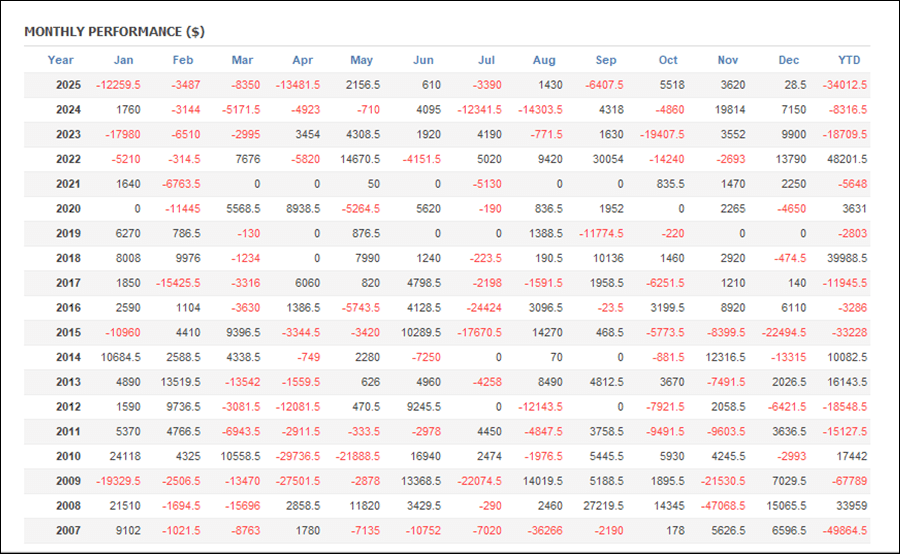Select the September 2022 value 30054
This screenshot has width=900, height=554.
607,159
